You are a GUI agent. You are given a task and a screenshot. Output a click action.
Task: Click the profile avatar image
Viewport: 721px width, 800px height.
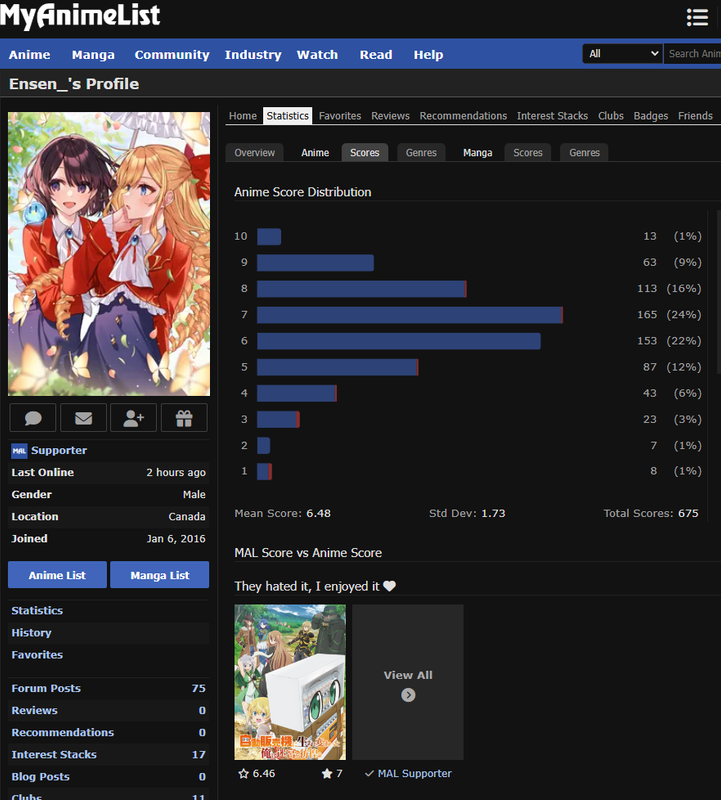click(x=109, y=254)
